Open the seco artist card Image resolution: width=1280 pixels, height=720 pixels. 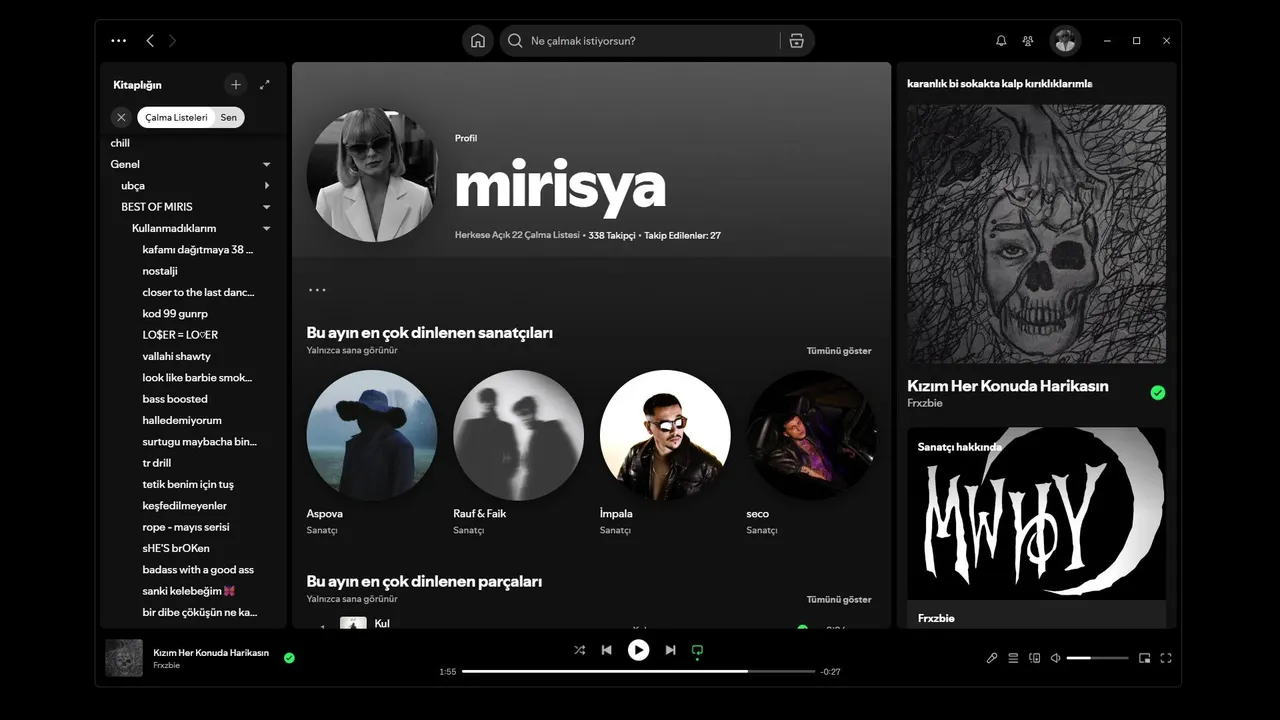[811, 453]
